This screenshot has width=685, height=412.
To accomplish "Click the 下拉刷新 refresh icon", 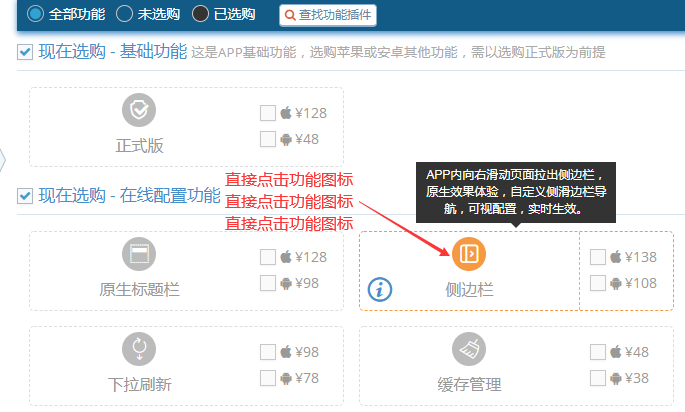I will (139, 349).
